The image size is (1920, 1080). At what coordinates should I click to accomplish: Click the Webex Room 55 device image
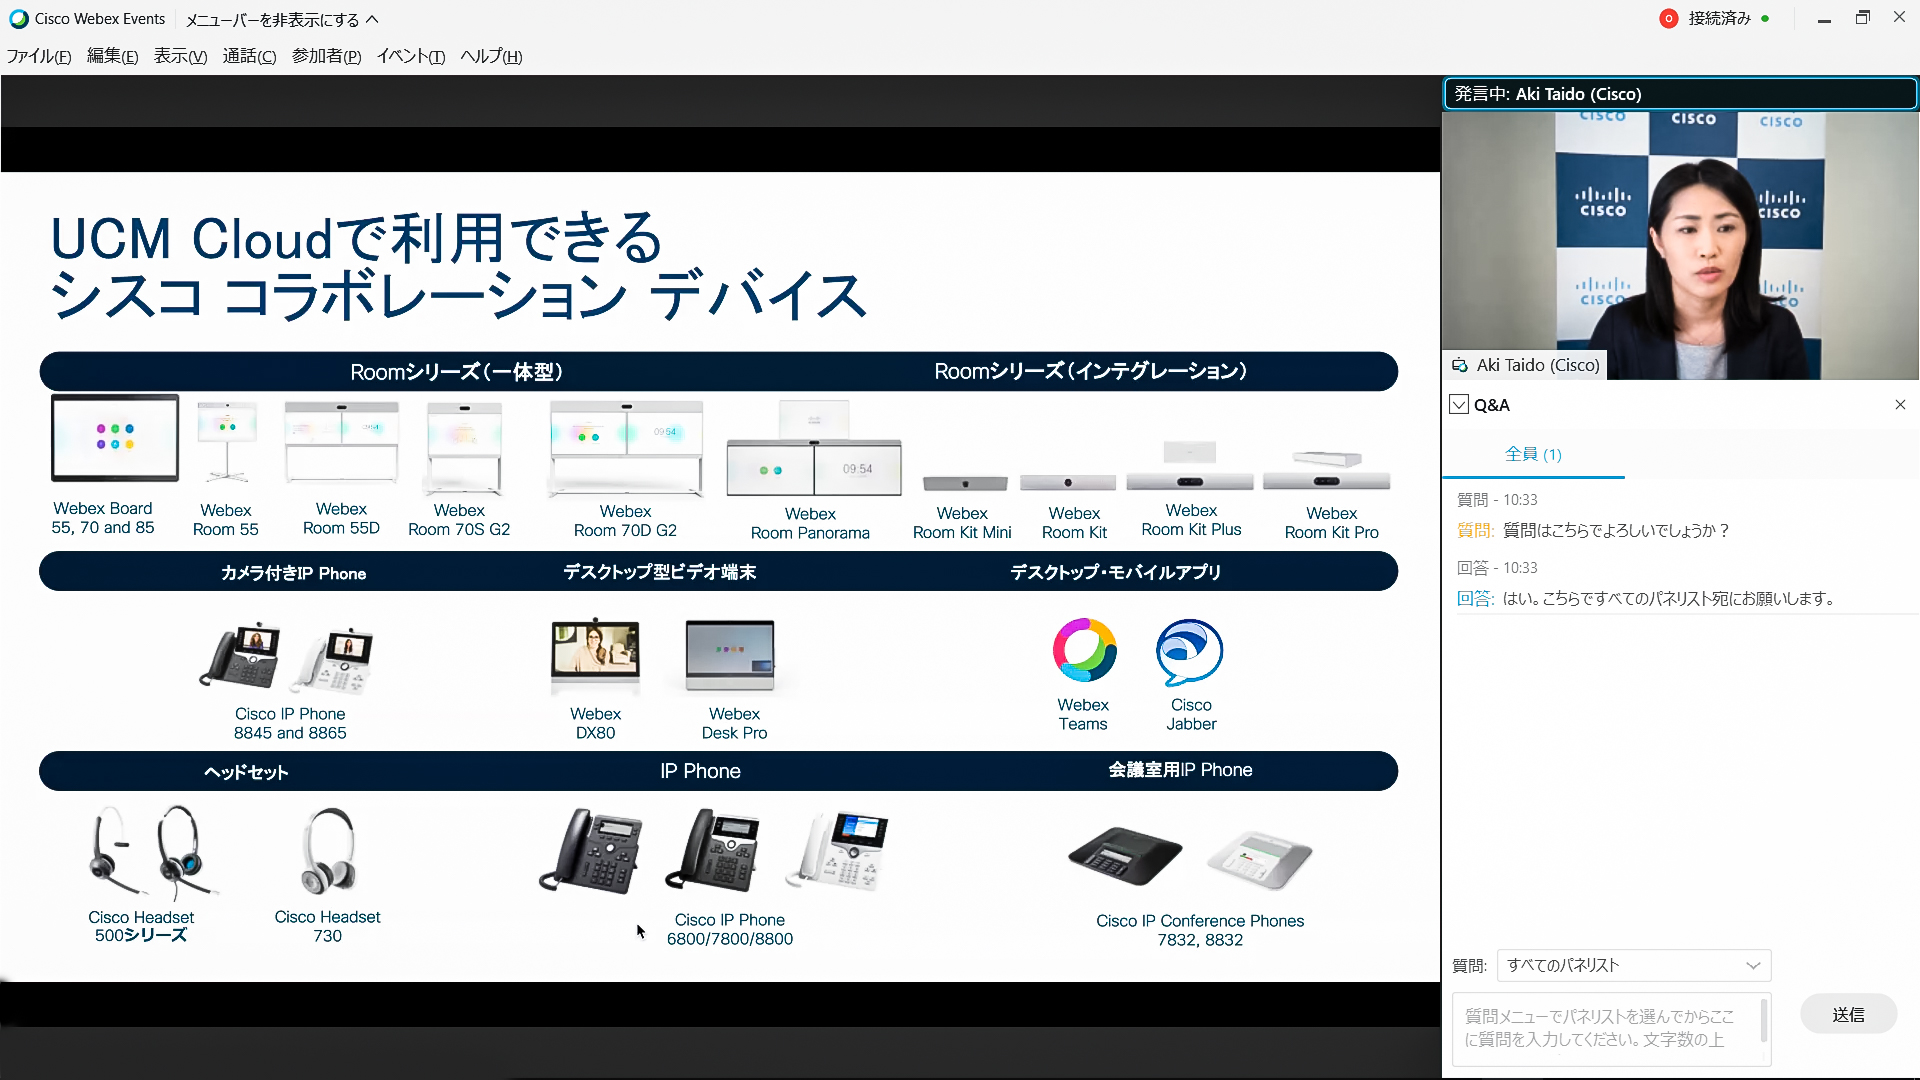coord(227,441)
